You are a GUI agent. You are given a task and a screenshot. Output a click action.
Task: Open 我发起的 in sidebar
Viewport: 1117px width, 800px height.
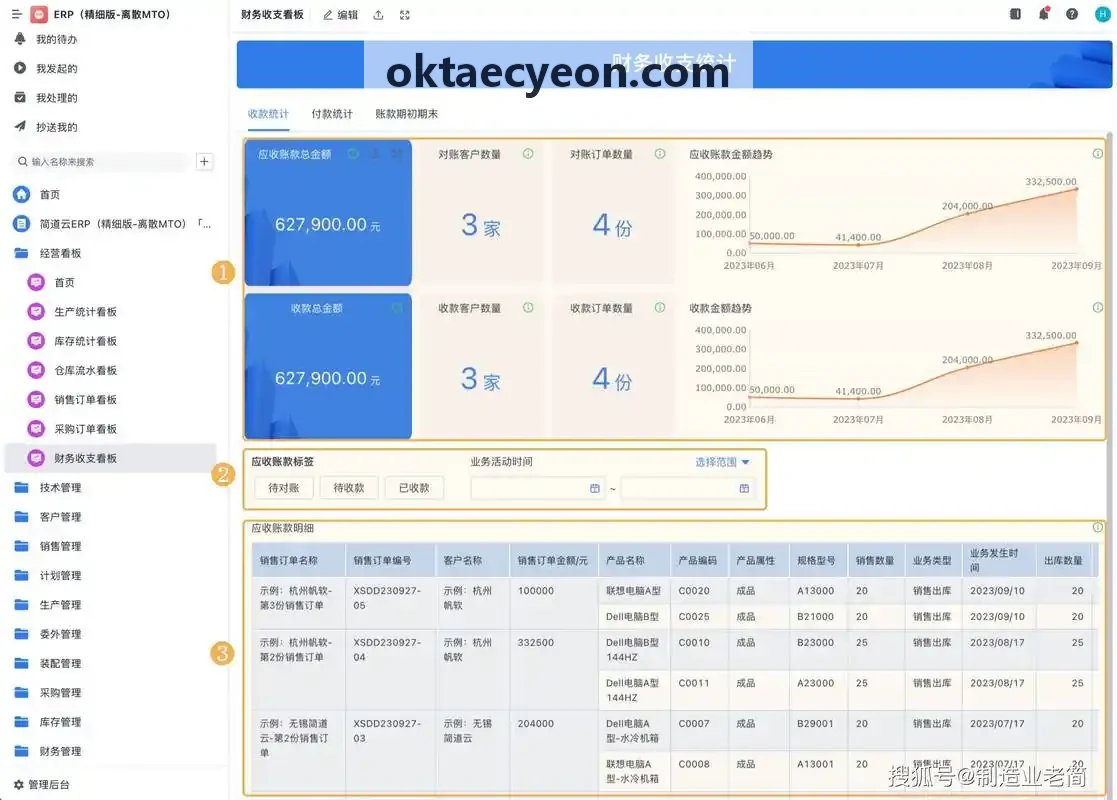pyautogui.click(x=56, y=68)
